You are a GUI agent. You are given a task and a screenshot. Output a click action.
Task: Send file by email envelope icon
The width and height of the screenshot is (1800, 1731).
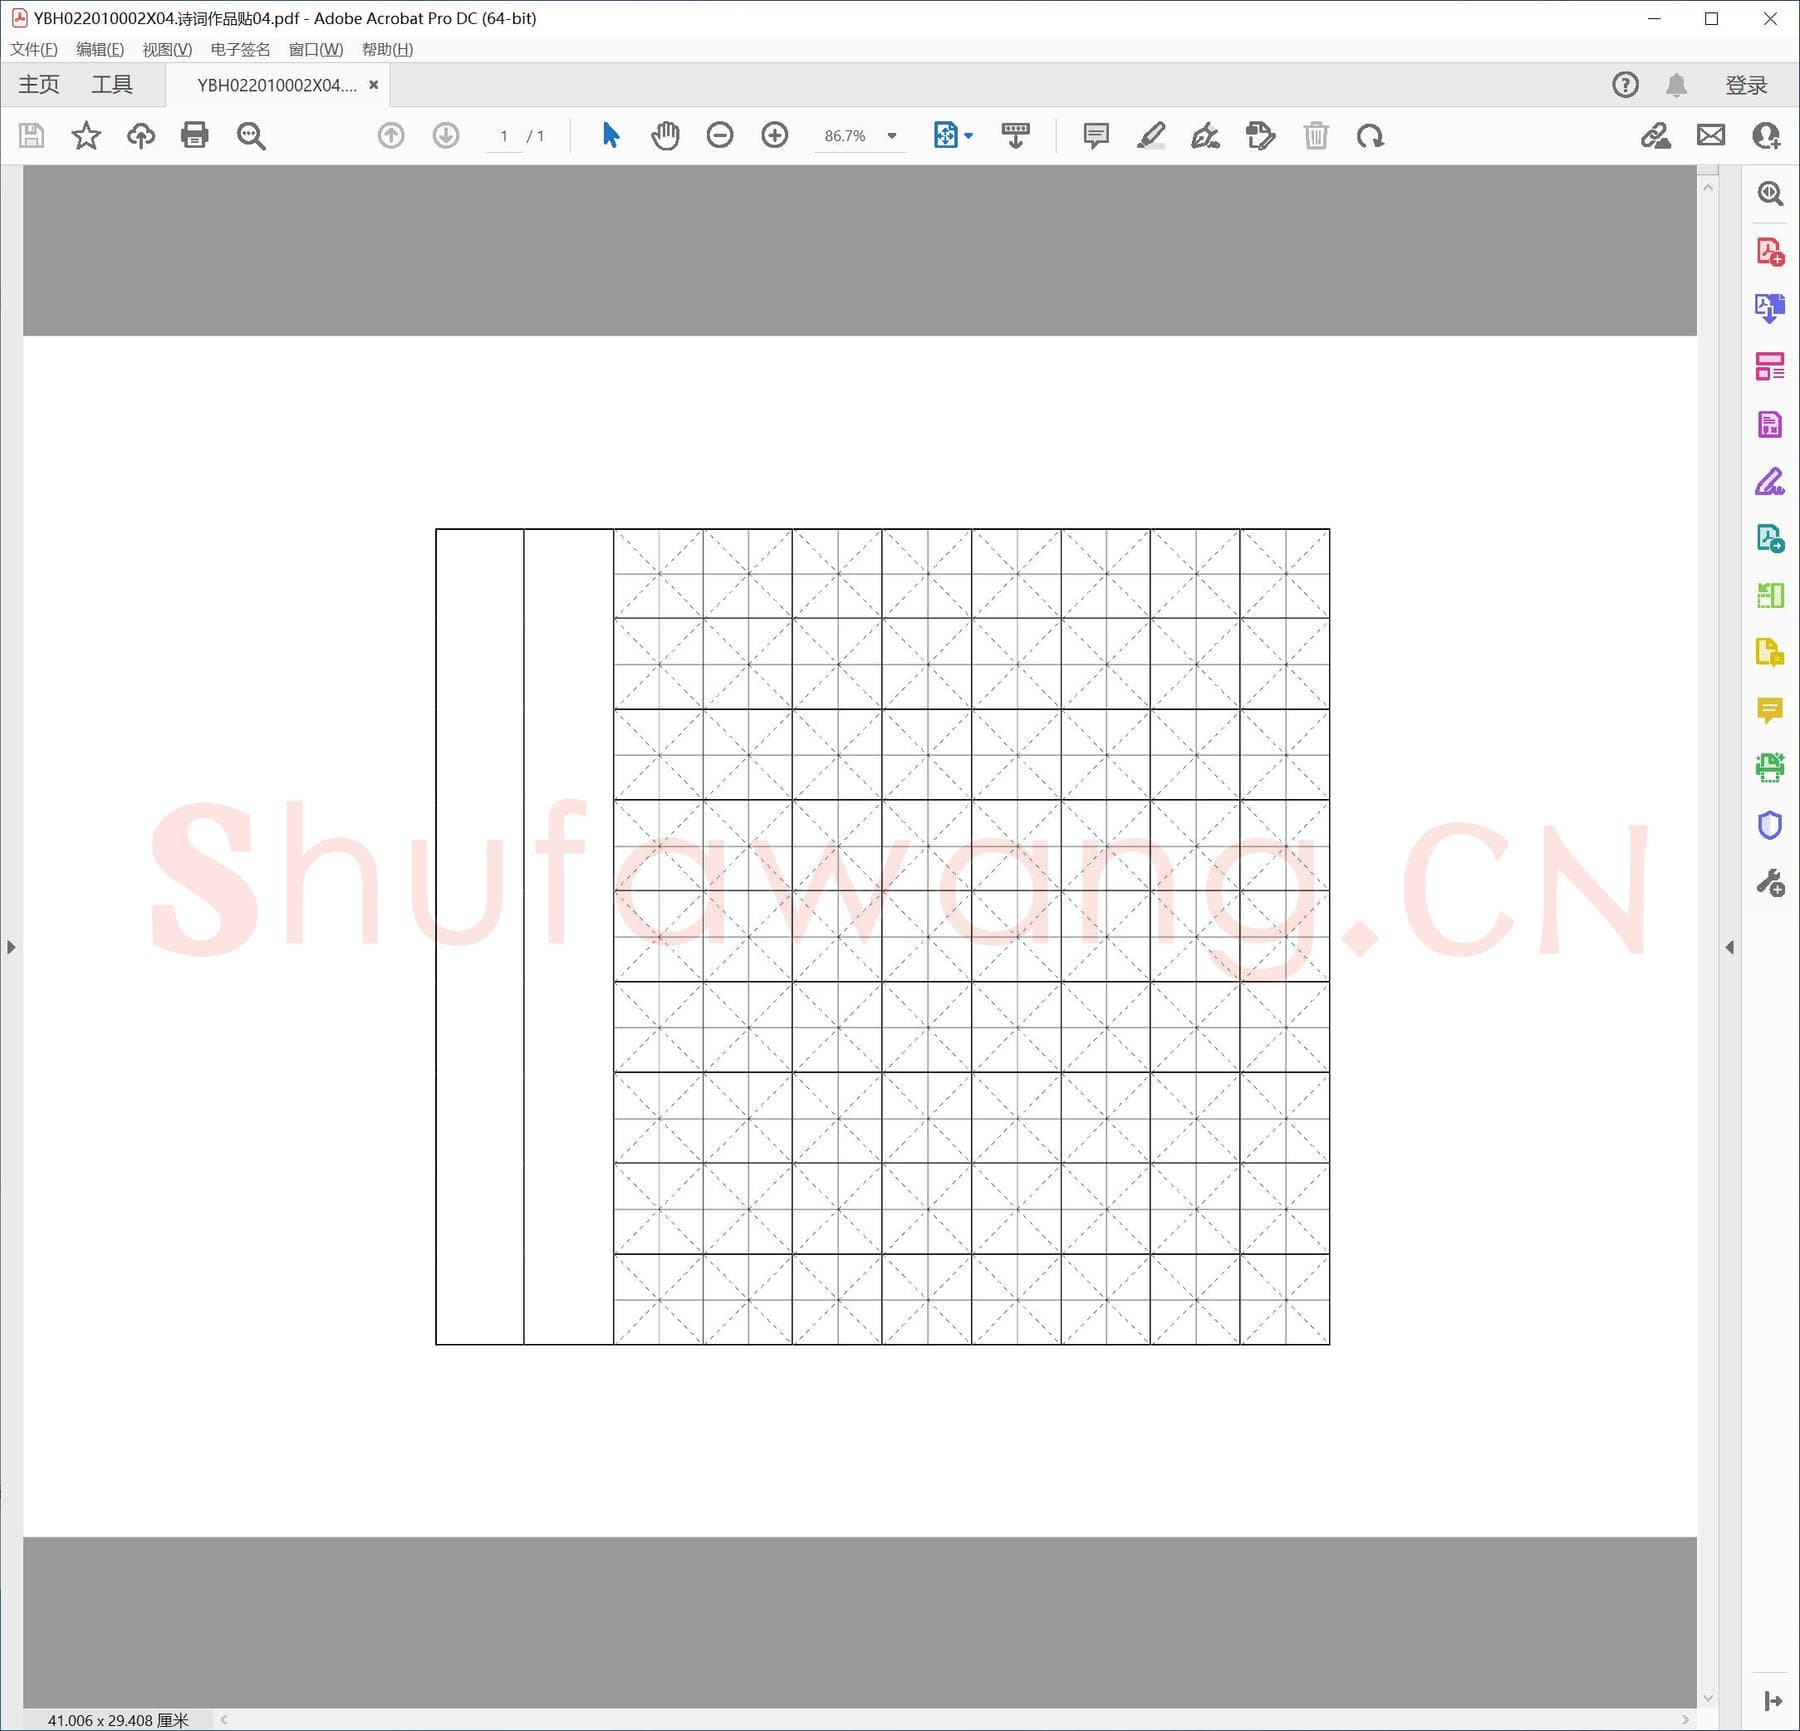[x=1711, y=135]
